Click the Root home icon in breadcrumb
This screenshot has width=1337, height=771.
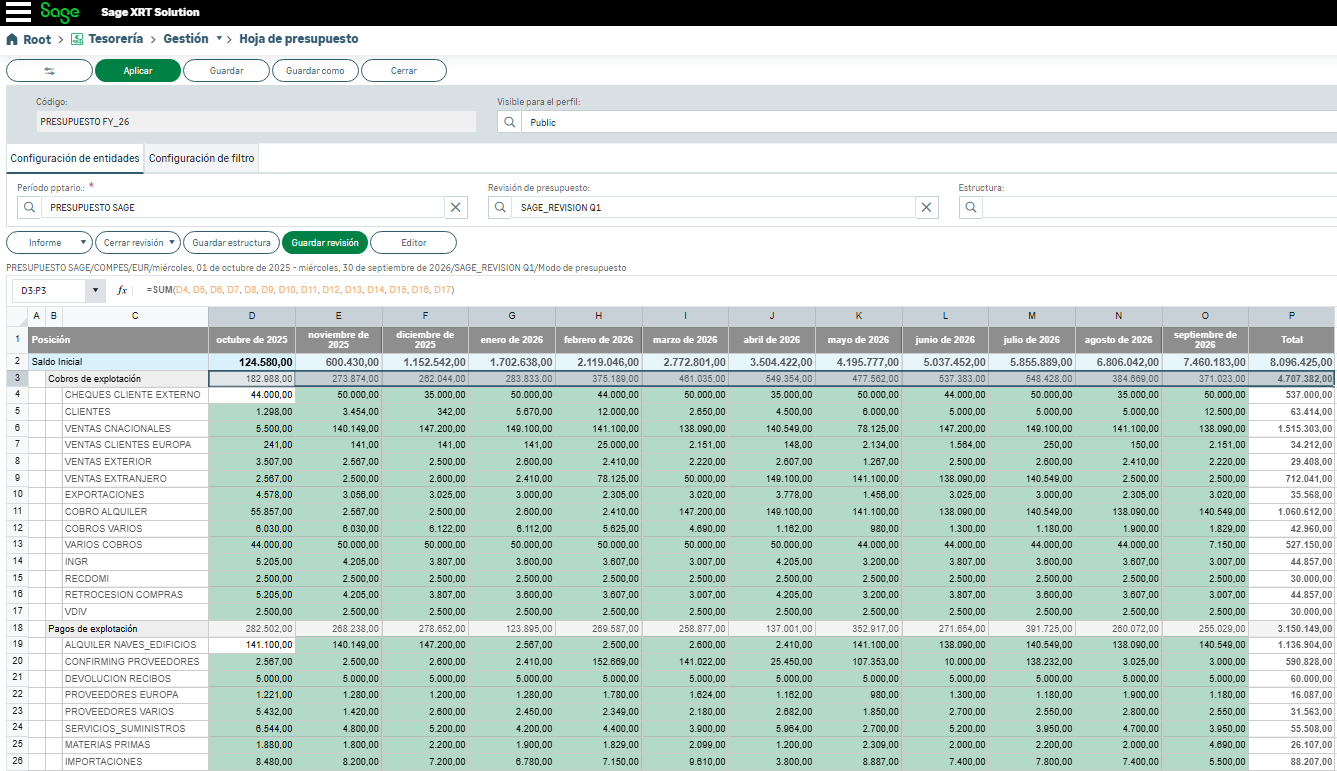(x=12, y=39)
